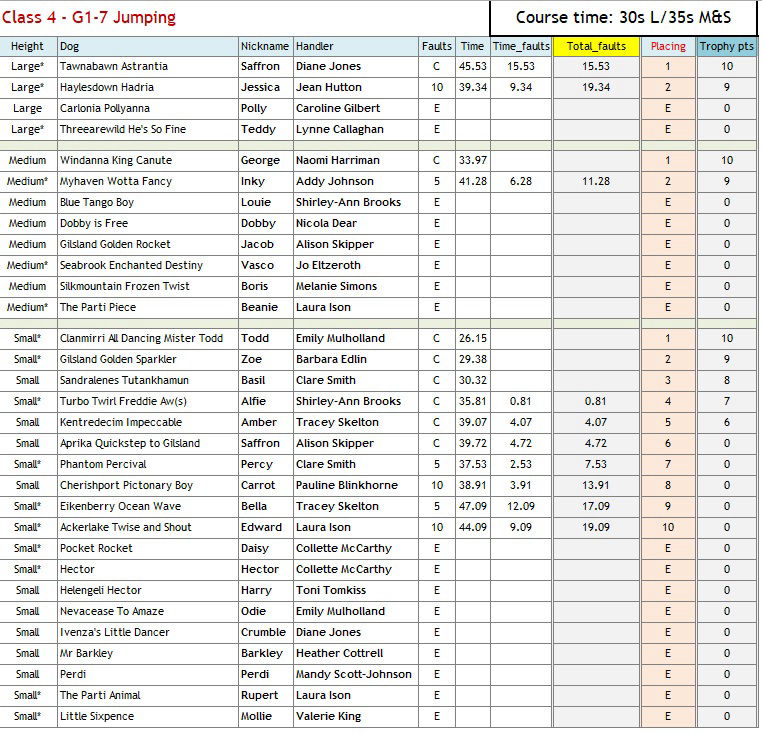This screenshot has width=762, height=734.
Task: Select the 'Ivenza's Little Dancer' cell
Action: 148,632
